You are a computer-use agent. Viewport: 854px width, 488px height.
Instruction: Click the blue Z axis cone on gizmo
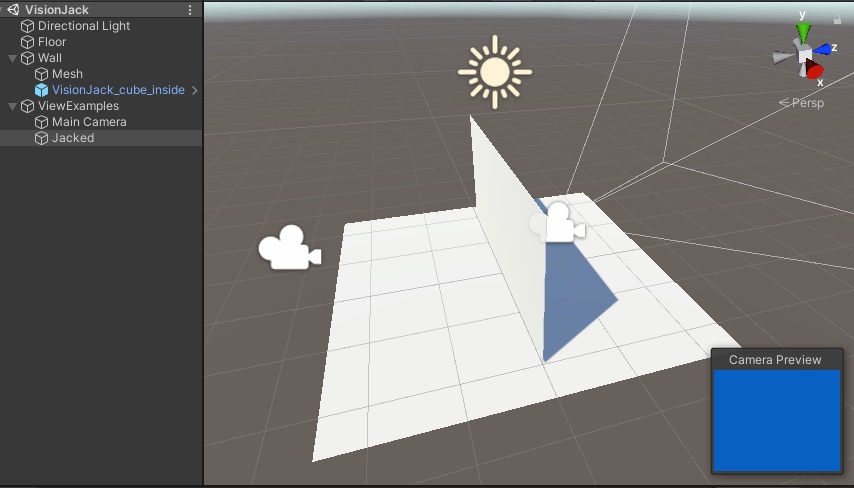click(x=822, y=50)
